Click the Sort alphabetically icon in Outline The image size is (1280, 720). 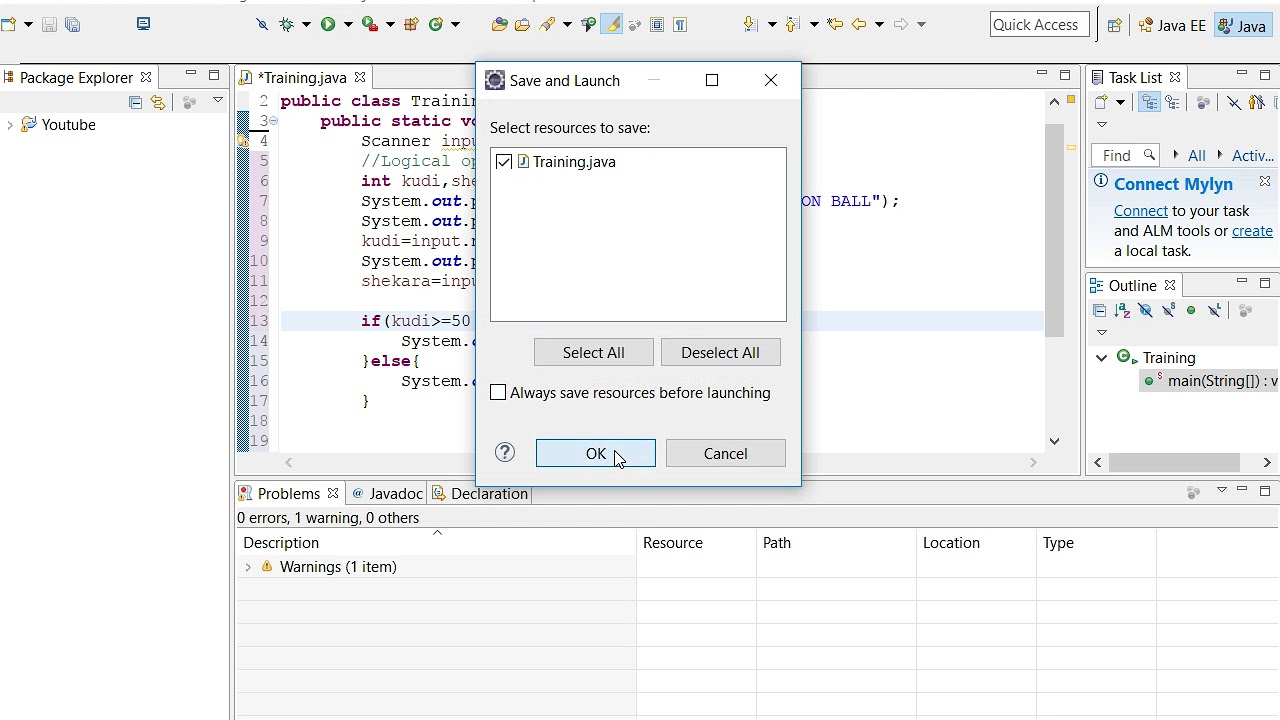click(1122, 311)
